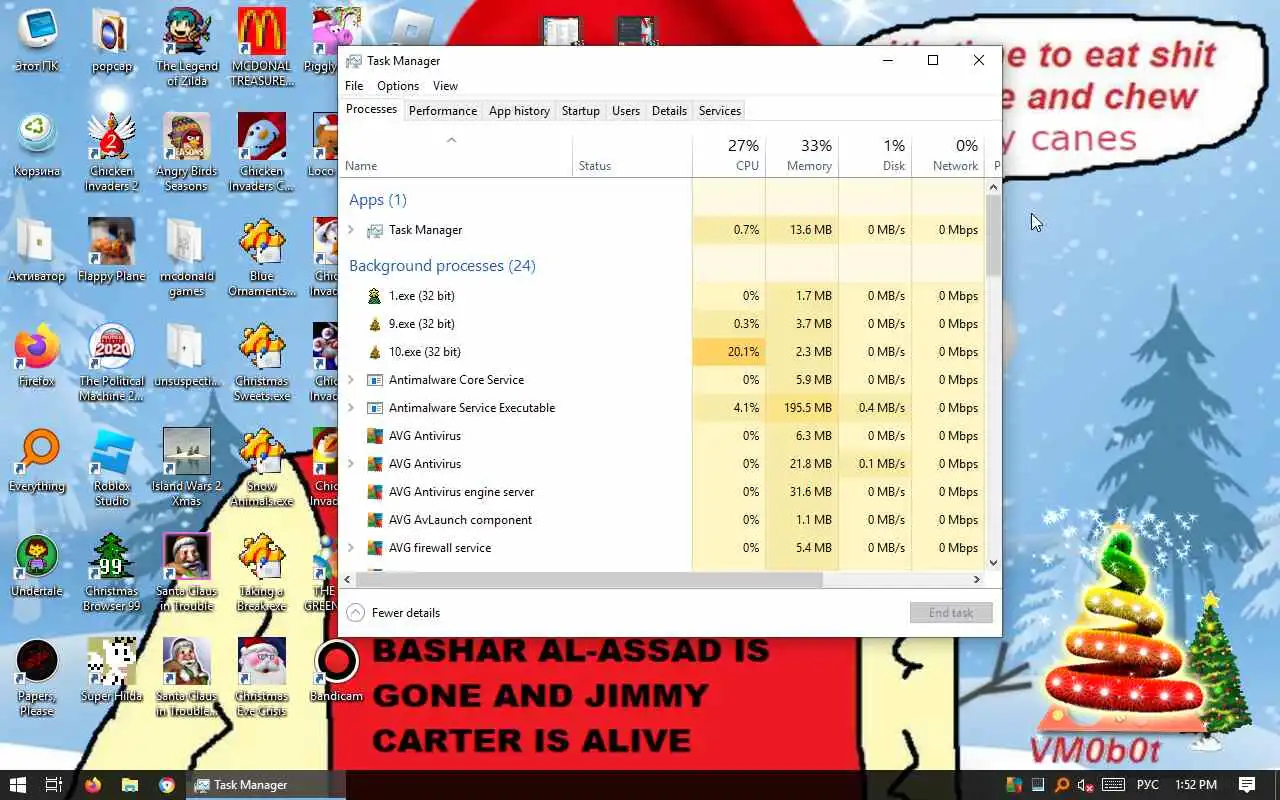
Task: Select the Firefox desktop shortcut
Action: click(37, 357)
